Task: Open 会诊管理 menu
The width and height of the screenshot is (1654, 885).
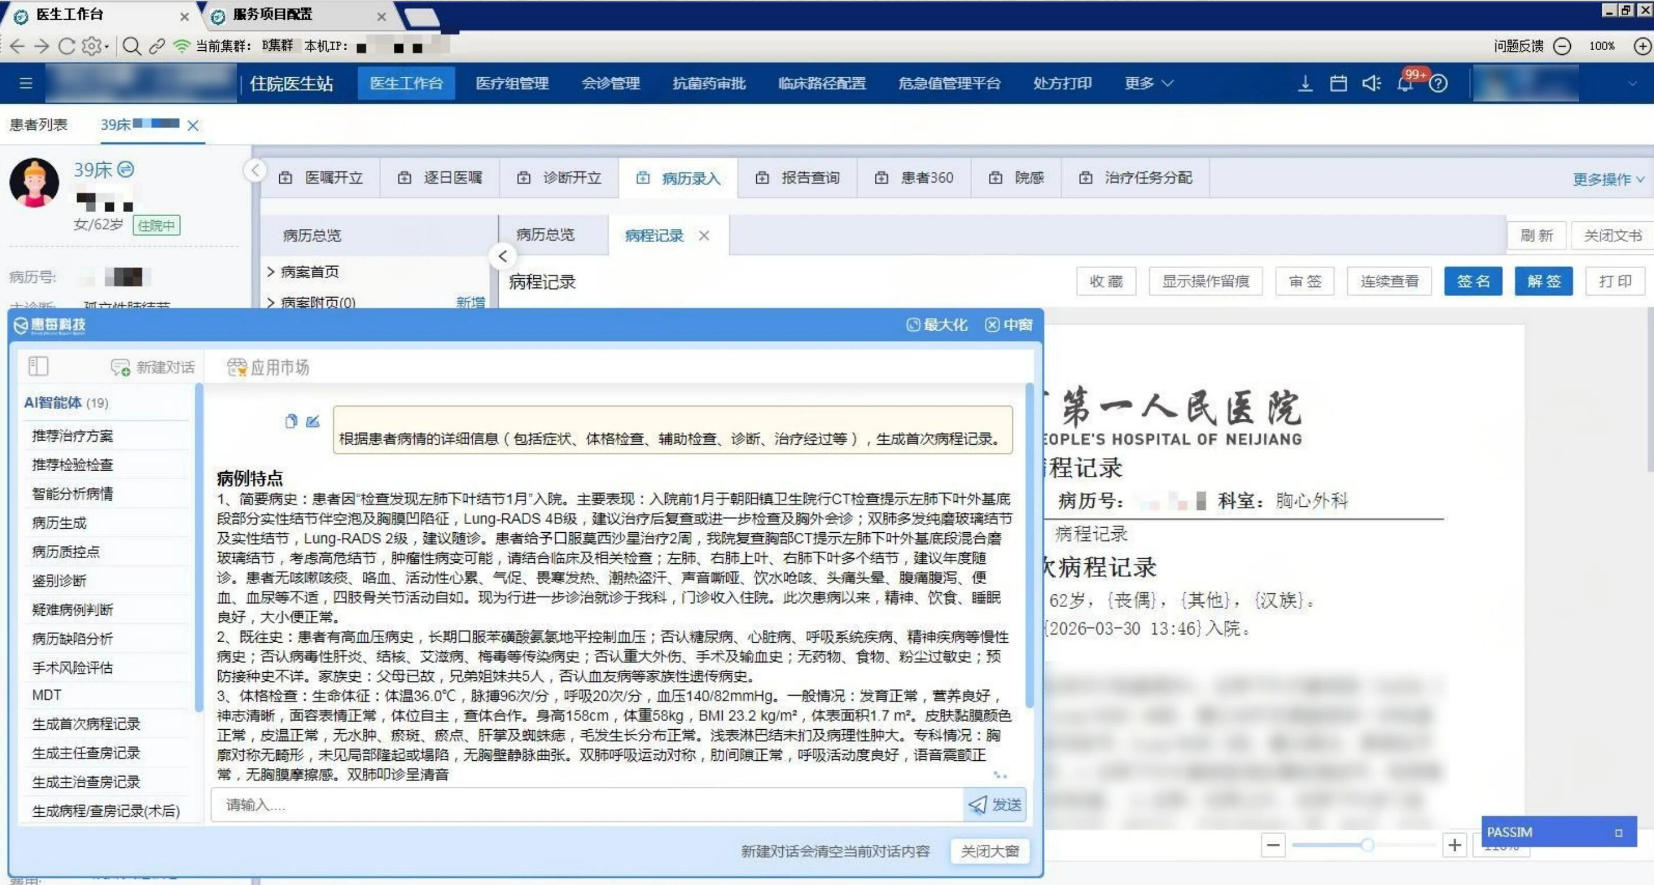Action: [611, 83]
